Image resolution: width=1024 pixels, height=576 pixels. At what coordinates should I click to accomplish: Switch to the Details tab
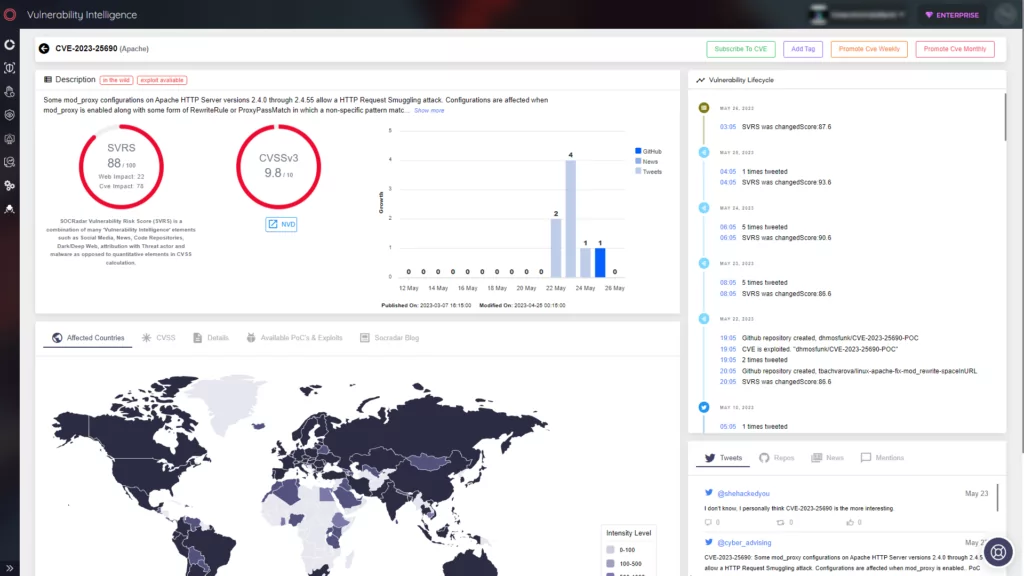211,338
